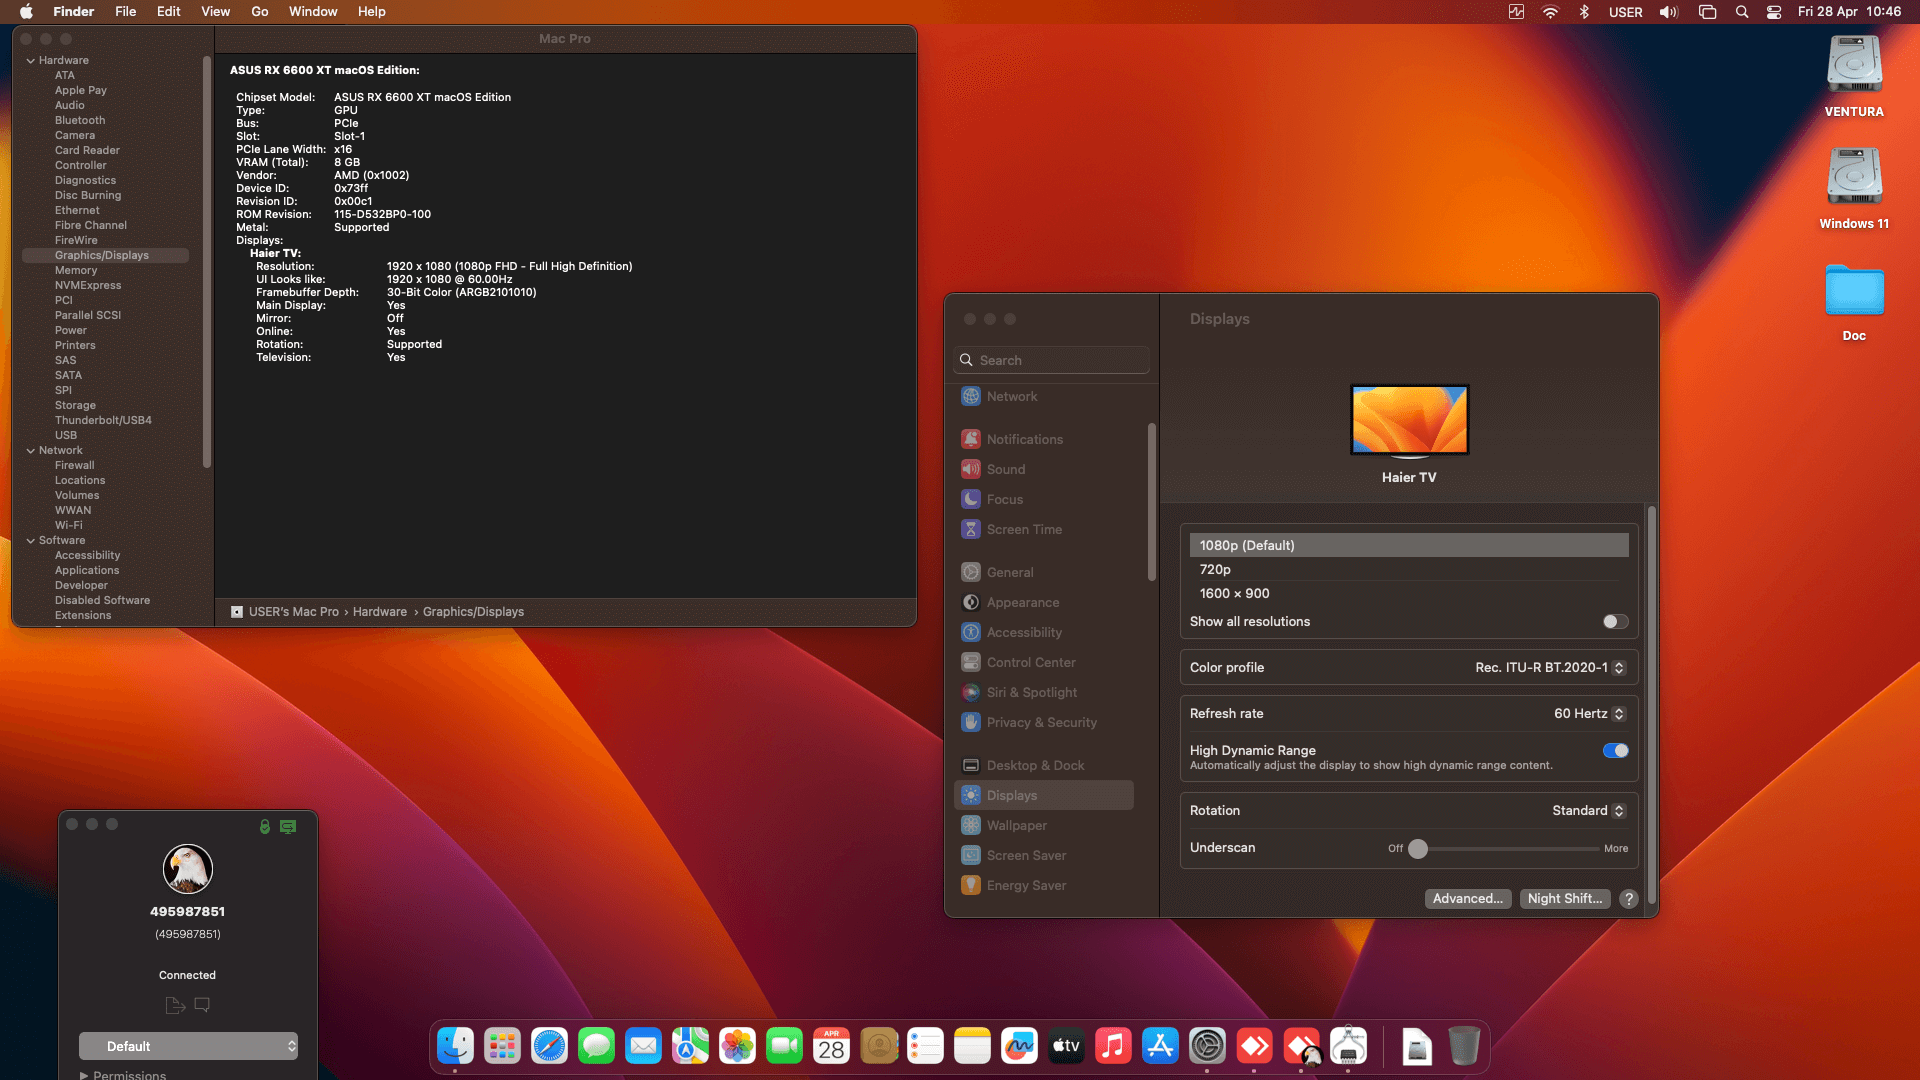Screen dimensions: 1920x1080
Task: Open System Settings gear in the Dock
Action: 1207,1046
